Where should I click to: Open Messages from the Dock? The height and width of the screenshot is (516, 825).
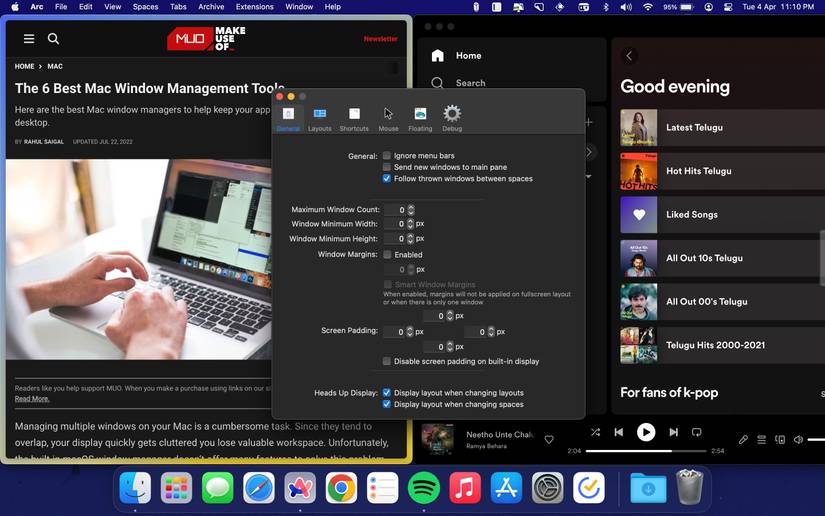click(217, 488)
